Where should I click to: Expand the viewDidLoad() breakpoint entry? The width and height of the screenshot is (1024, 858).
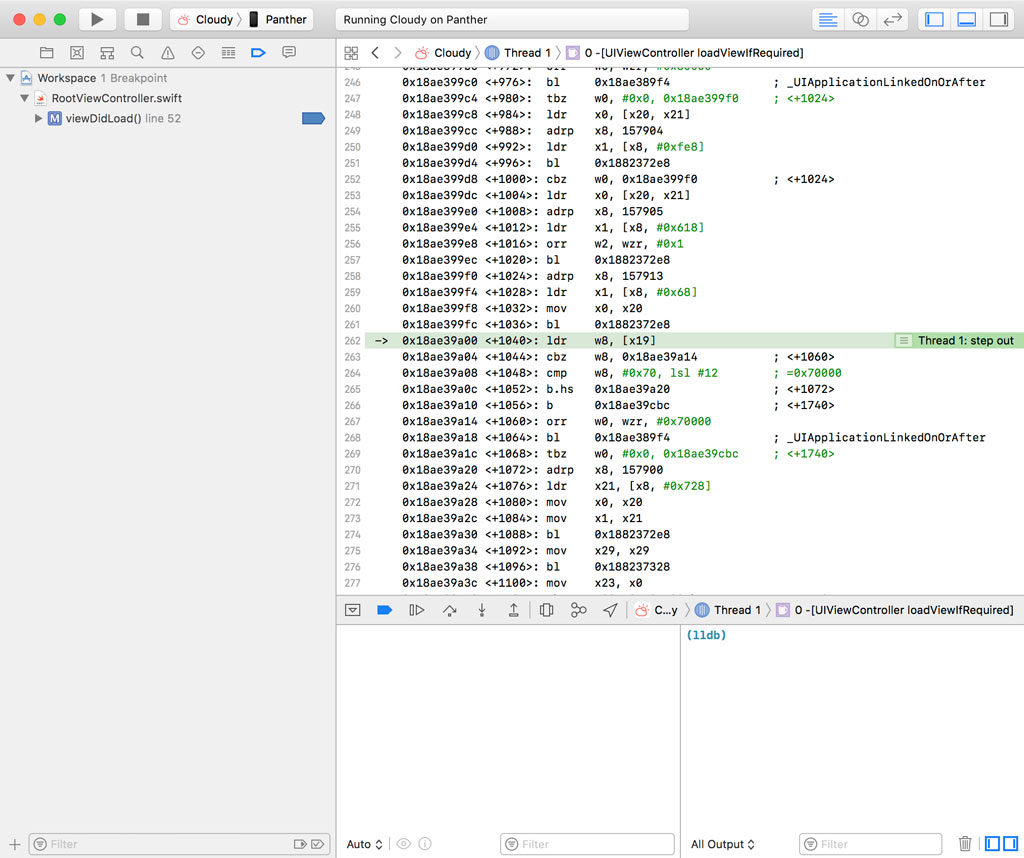pyautogui.click(x=38, y=119)
